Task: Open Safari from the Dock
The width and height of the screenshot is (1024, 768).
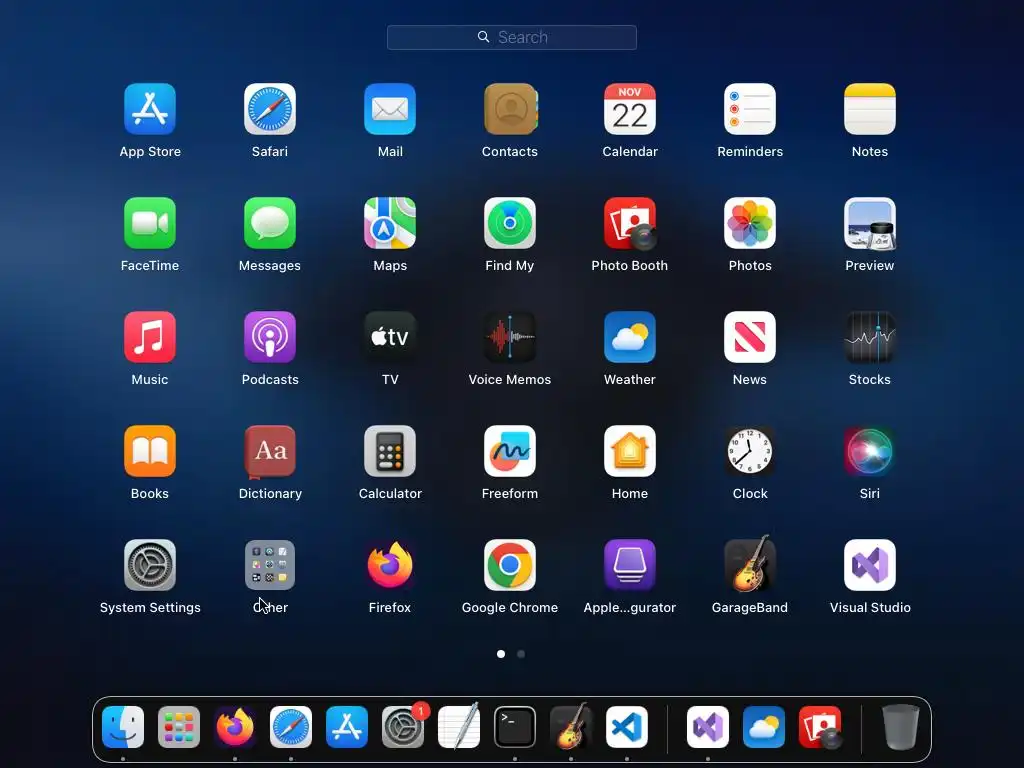Action: point(291,727)
